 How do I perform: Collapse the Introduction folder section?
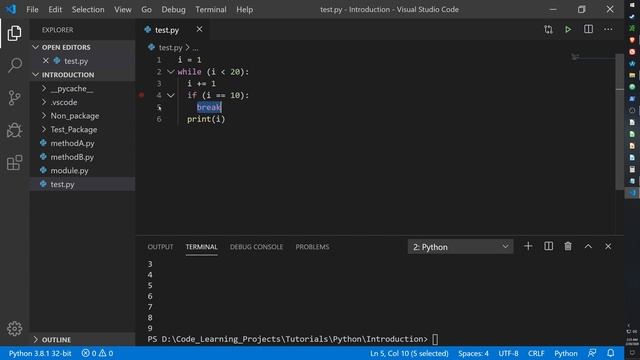pyautogui.click(x=82, y=75)
